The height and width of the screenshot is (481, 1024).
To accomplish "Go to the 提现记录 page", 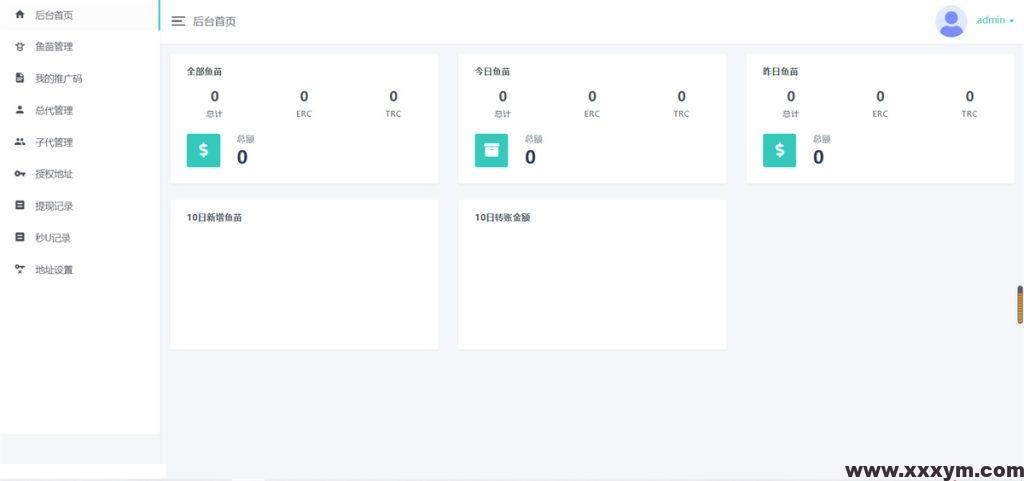I will [54, 206].
